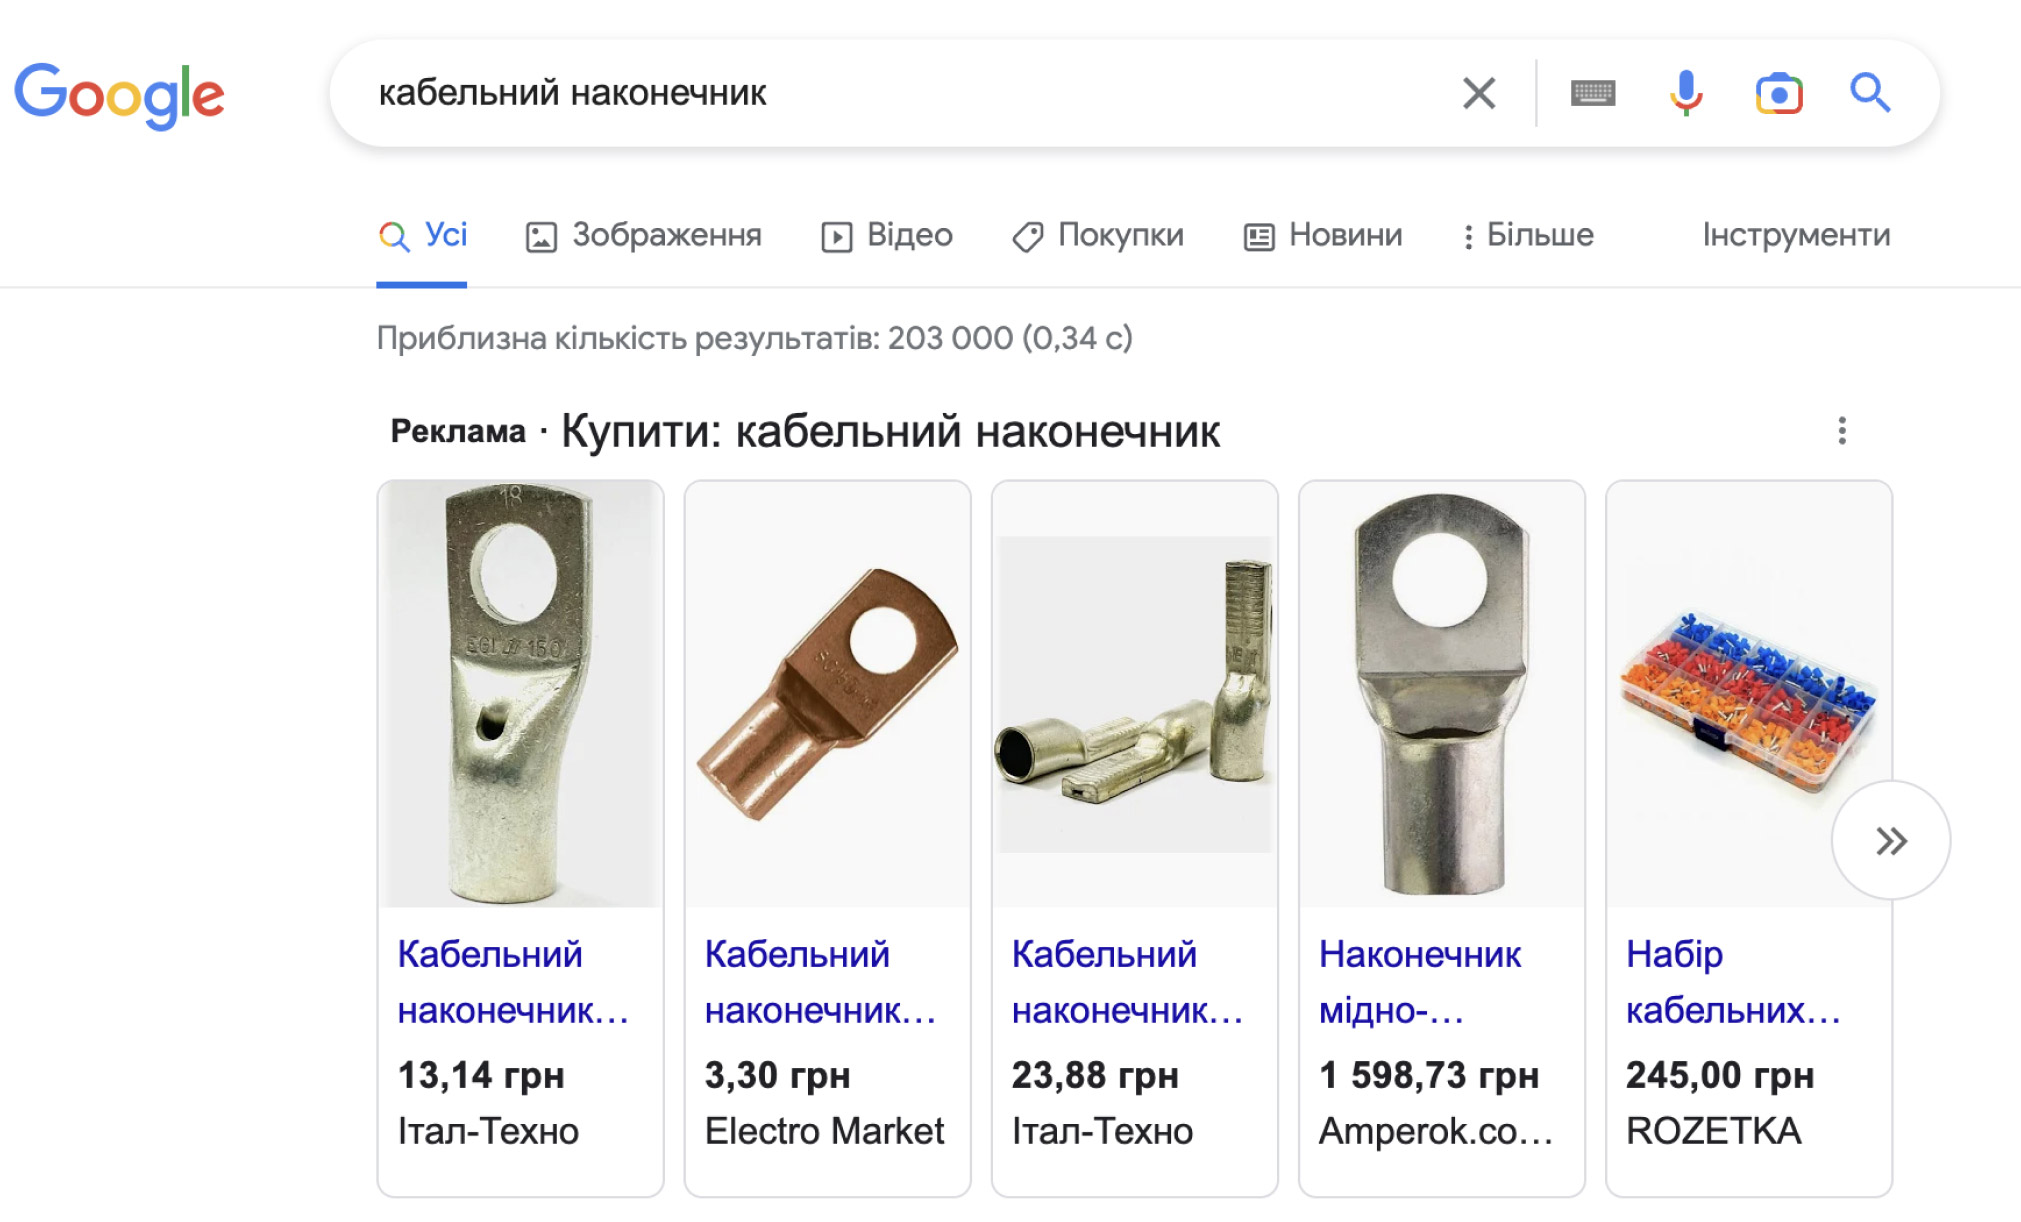This screenshot has height=1222, width=2021.
Task: Click the Amperok lug product image
Action: pyautogui.click(x=1441, y=694)
